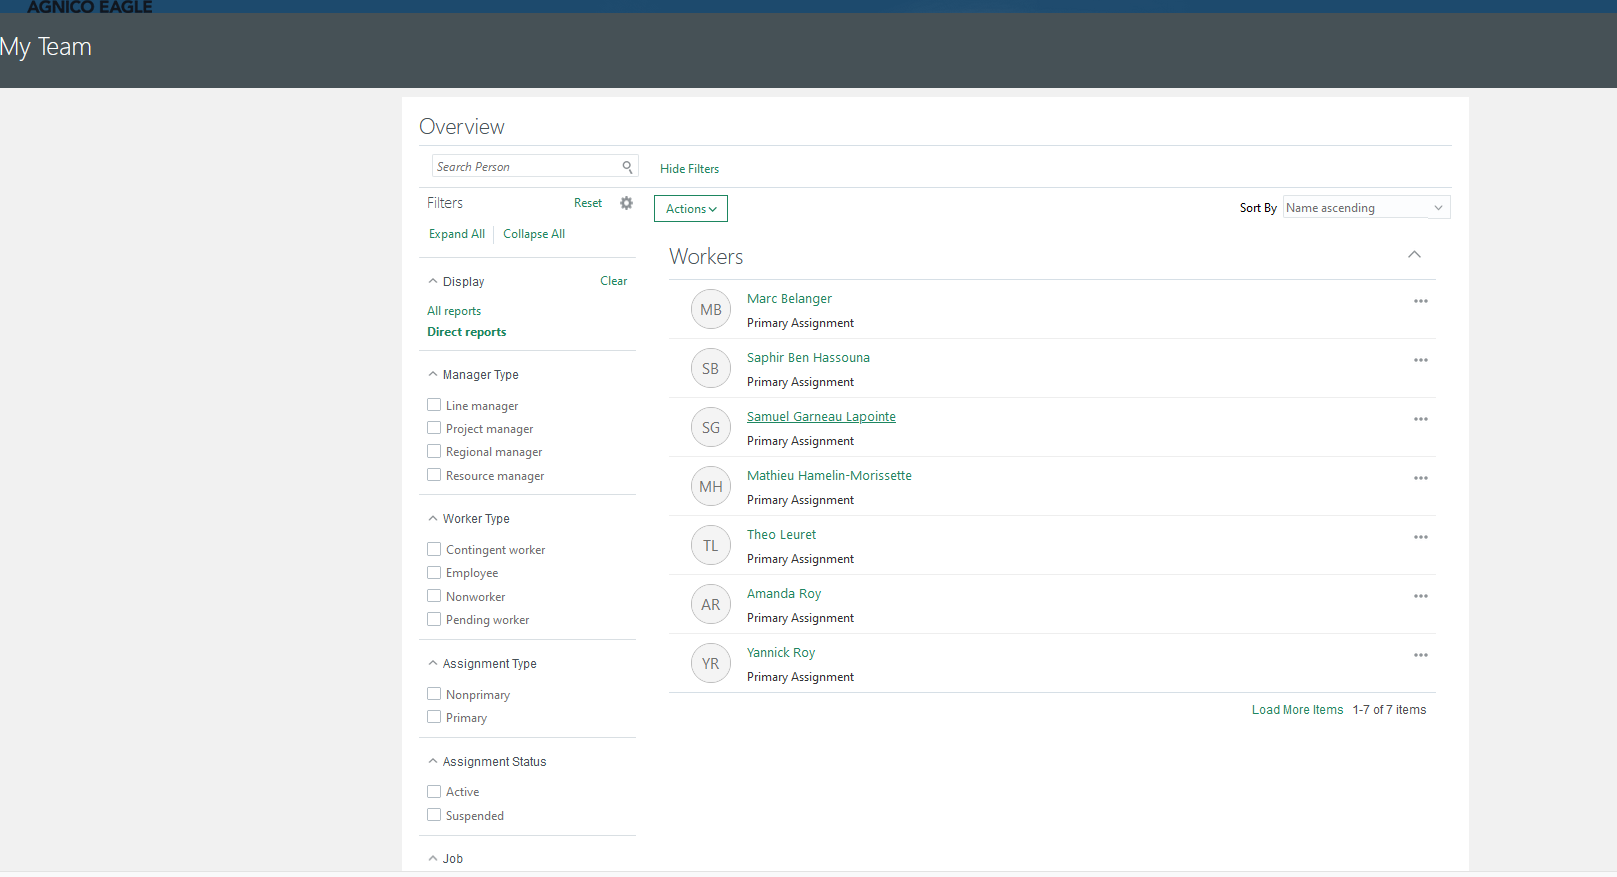The width and height of the screenshot is (1617, 877).
Task: Click Expand All filters link
Action: point(457,234)
